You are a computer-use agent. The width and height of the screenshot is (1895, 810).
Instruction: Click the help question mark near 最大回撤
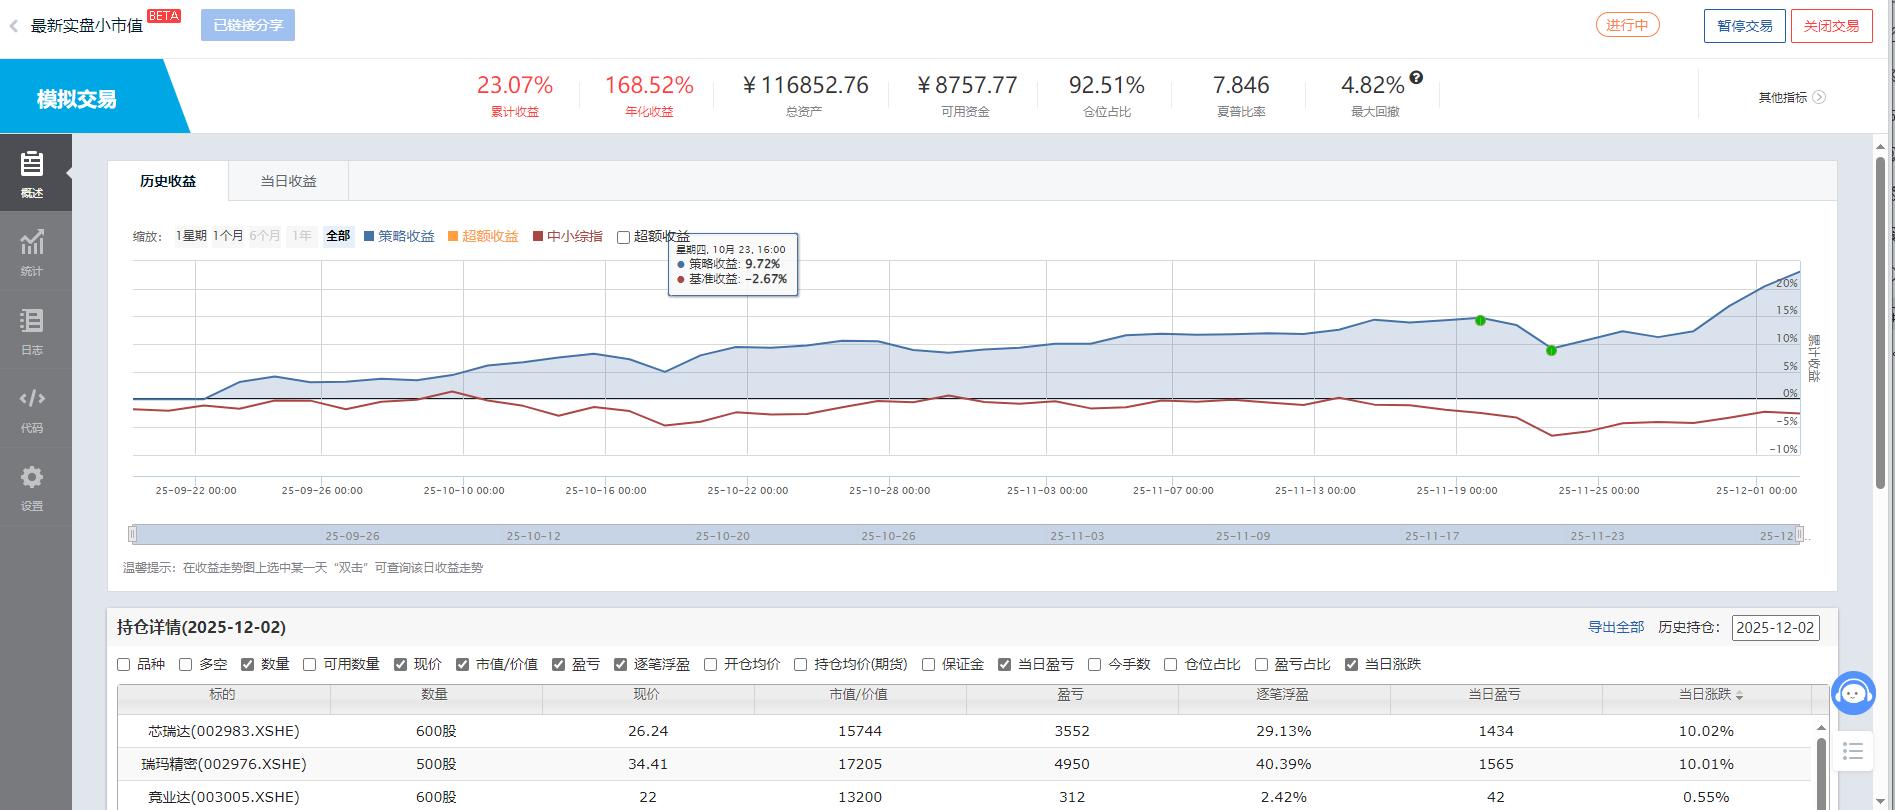tap(1416, 78)
